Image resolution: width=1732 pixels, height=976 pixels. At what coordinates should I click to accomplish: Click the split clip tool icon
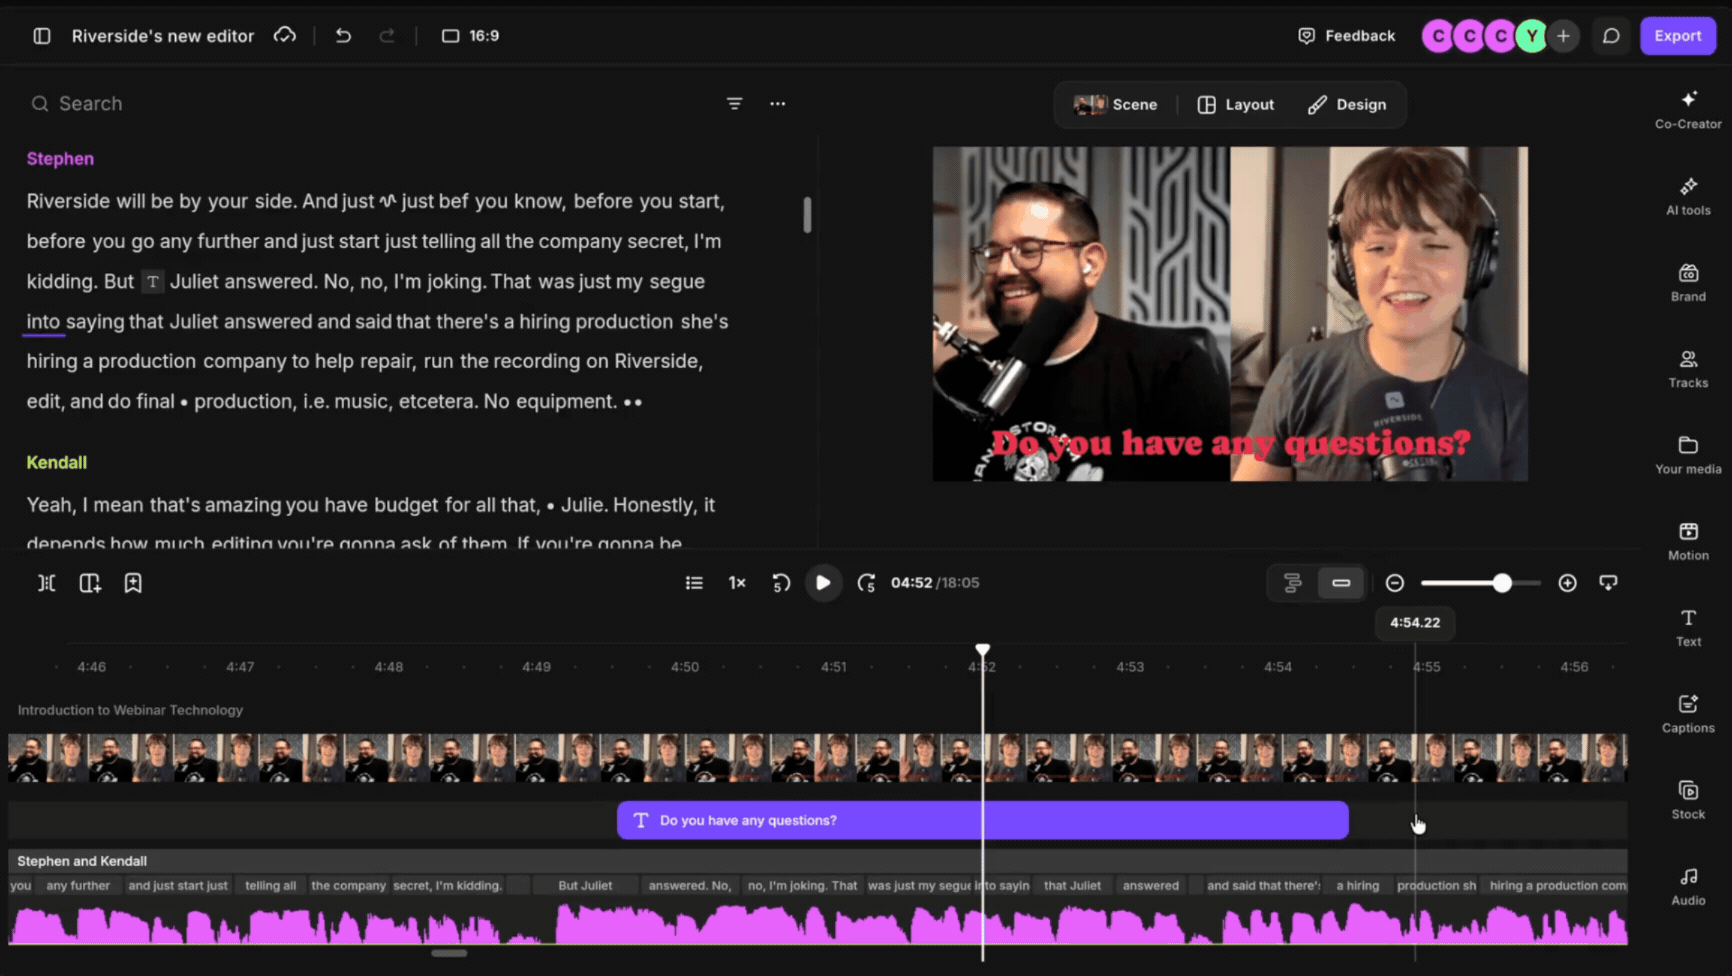point(47,583)
